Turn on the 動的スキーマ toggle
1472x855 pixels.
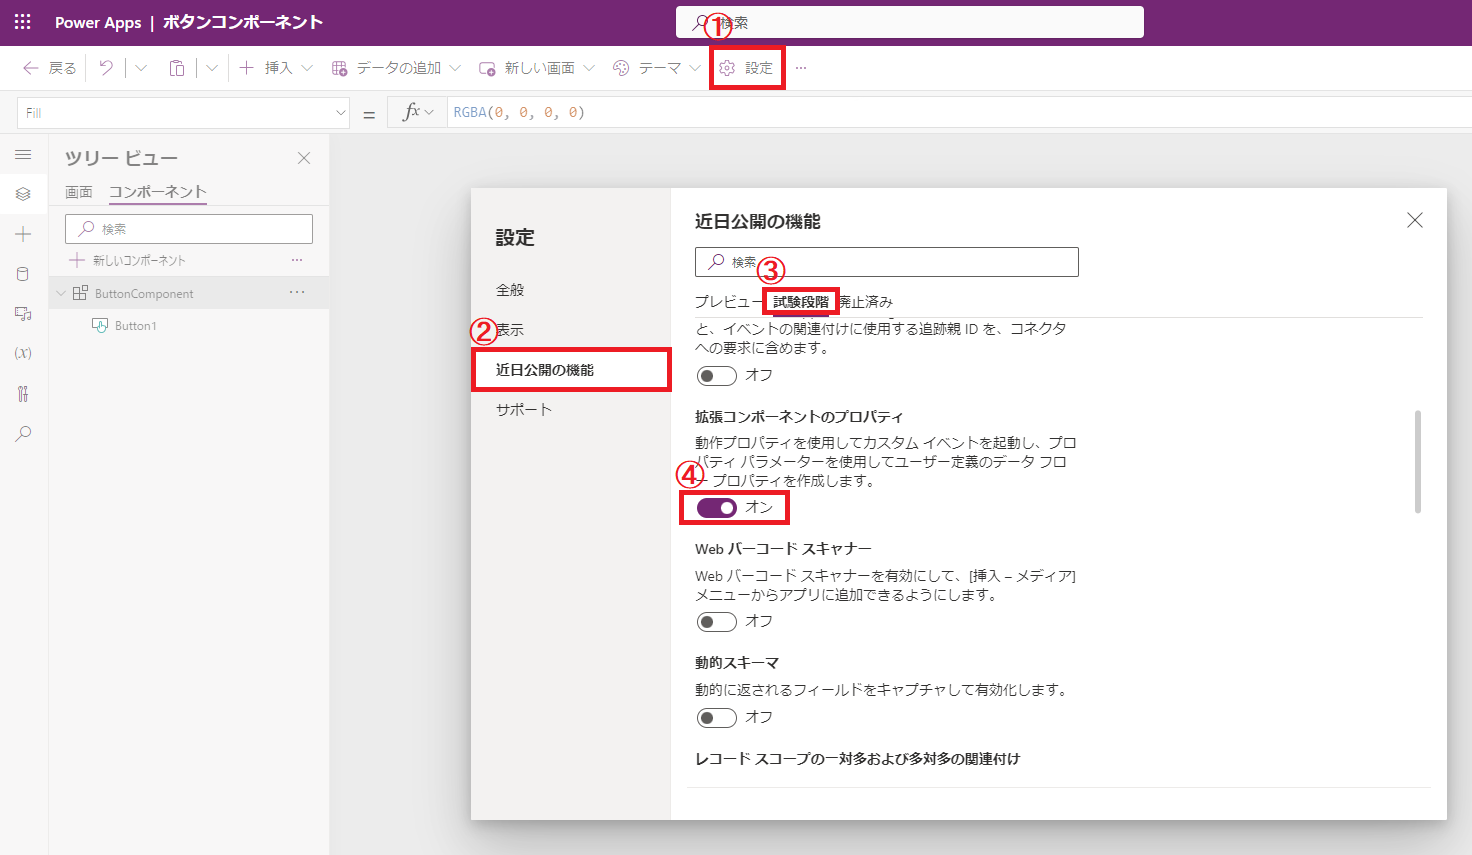pyautogui.click(x=716, y=717)
